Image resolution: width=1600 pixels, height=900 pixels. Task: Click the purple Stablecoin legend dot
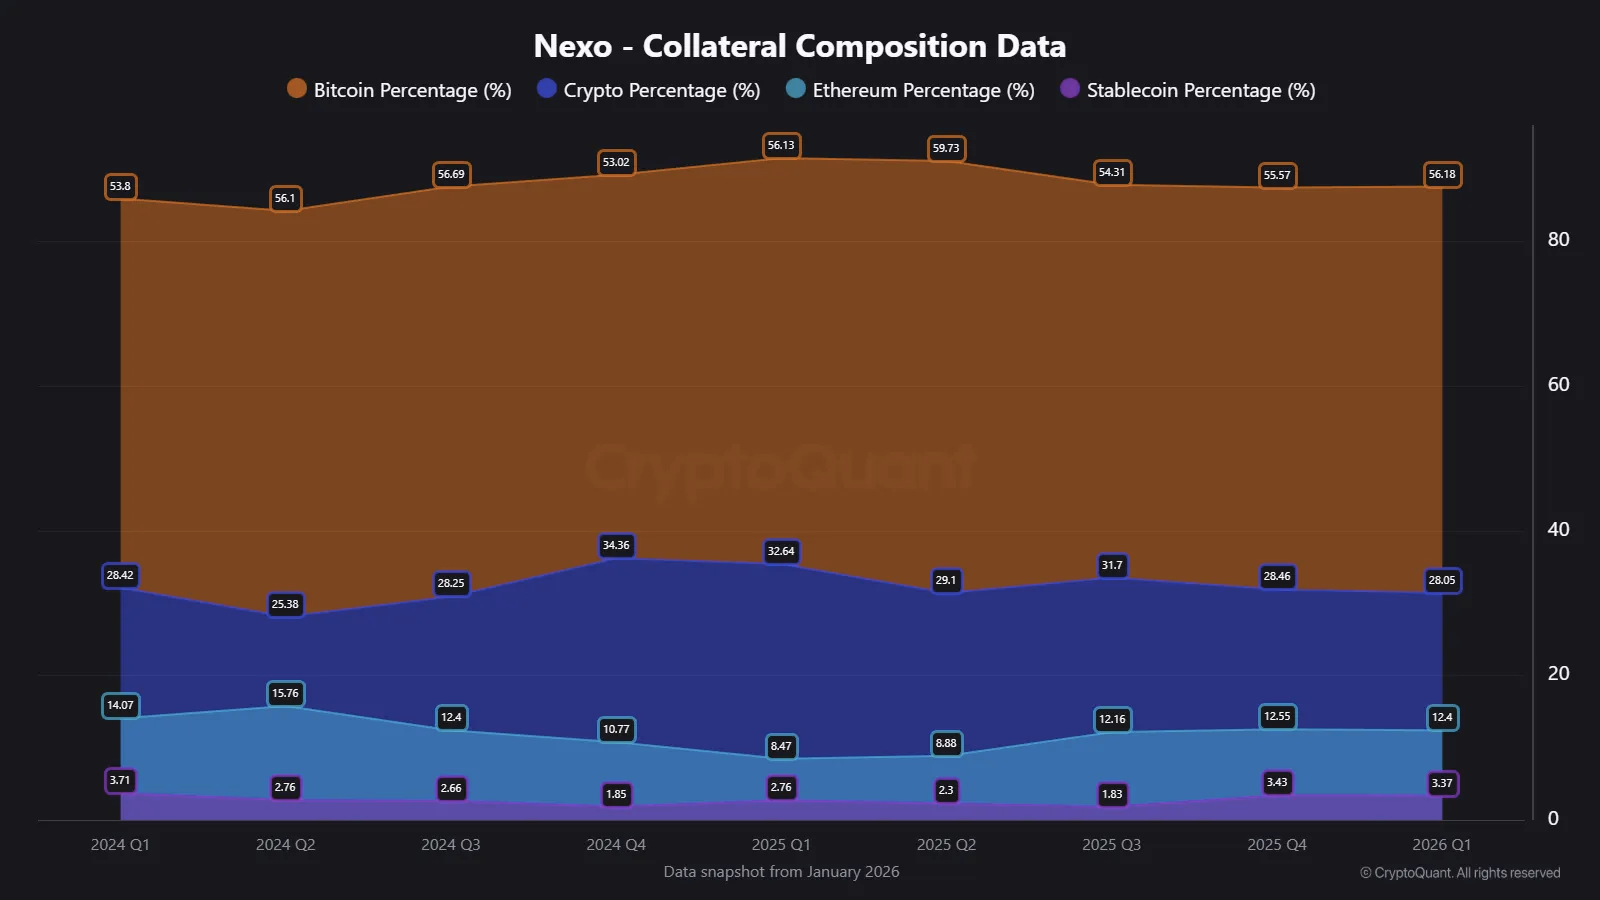click(x=1070, y=88)
